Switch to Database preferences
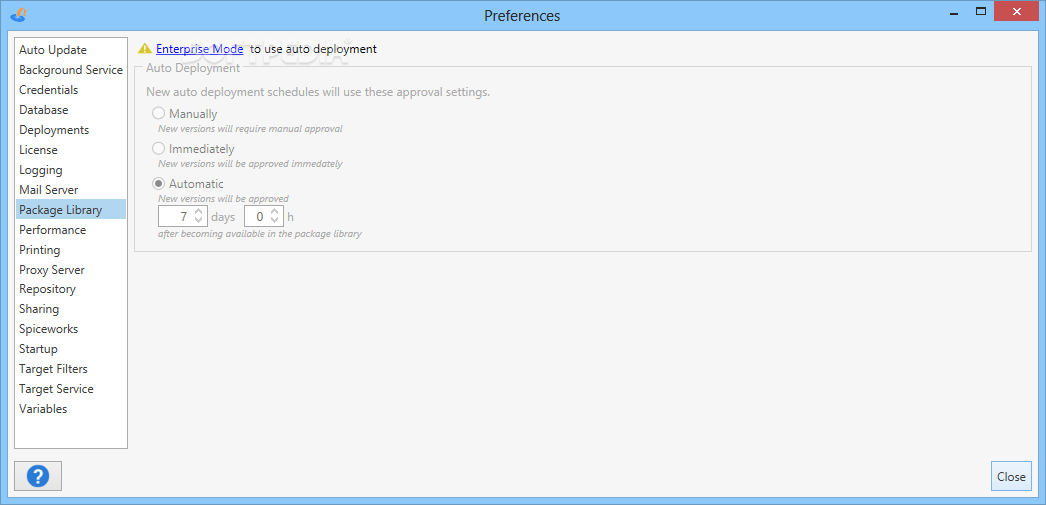Image resolution: width=1046 pixels, height=505 pixels. [x=71, y=110]
